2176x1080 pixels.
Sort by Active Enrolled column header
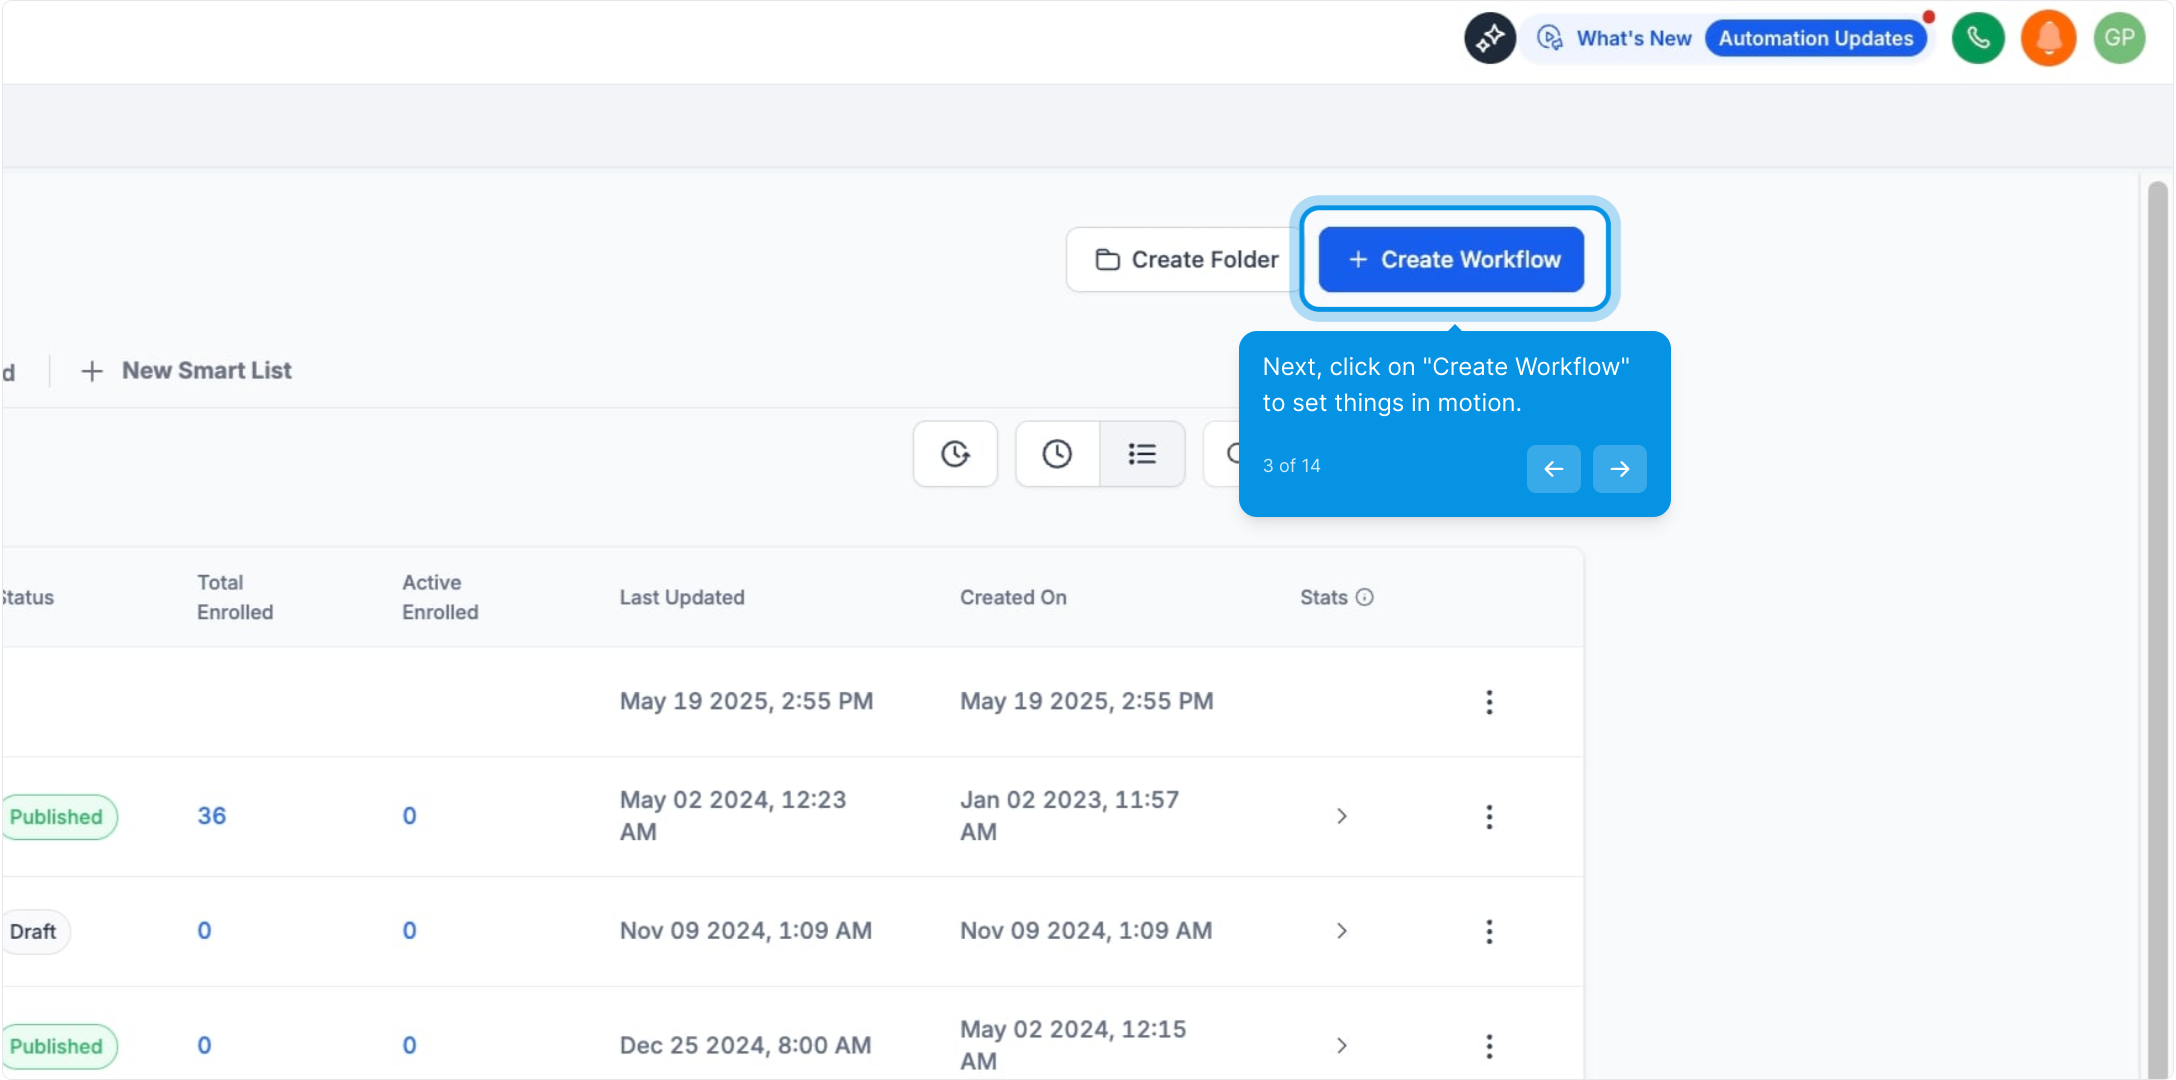(x=440, y=597)
